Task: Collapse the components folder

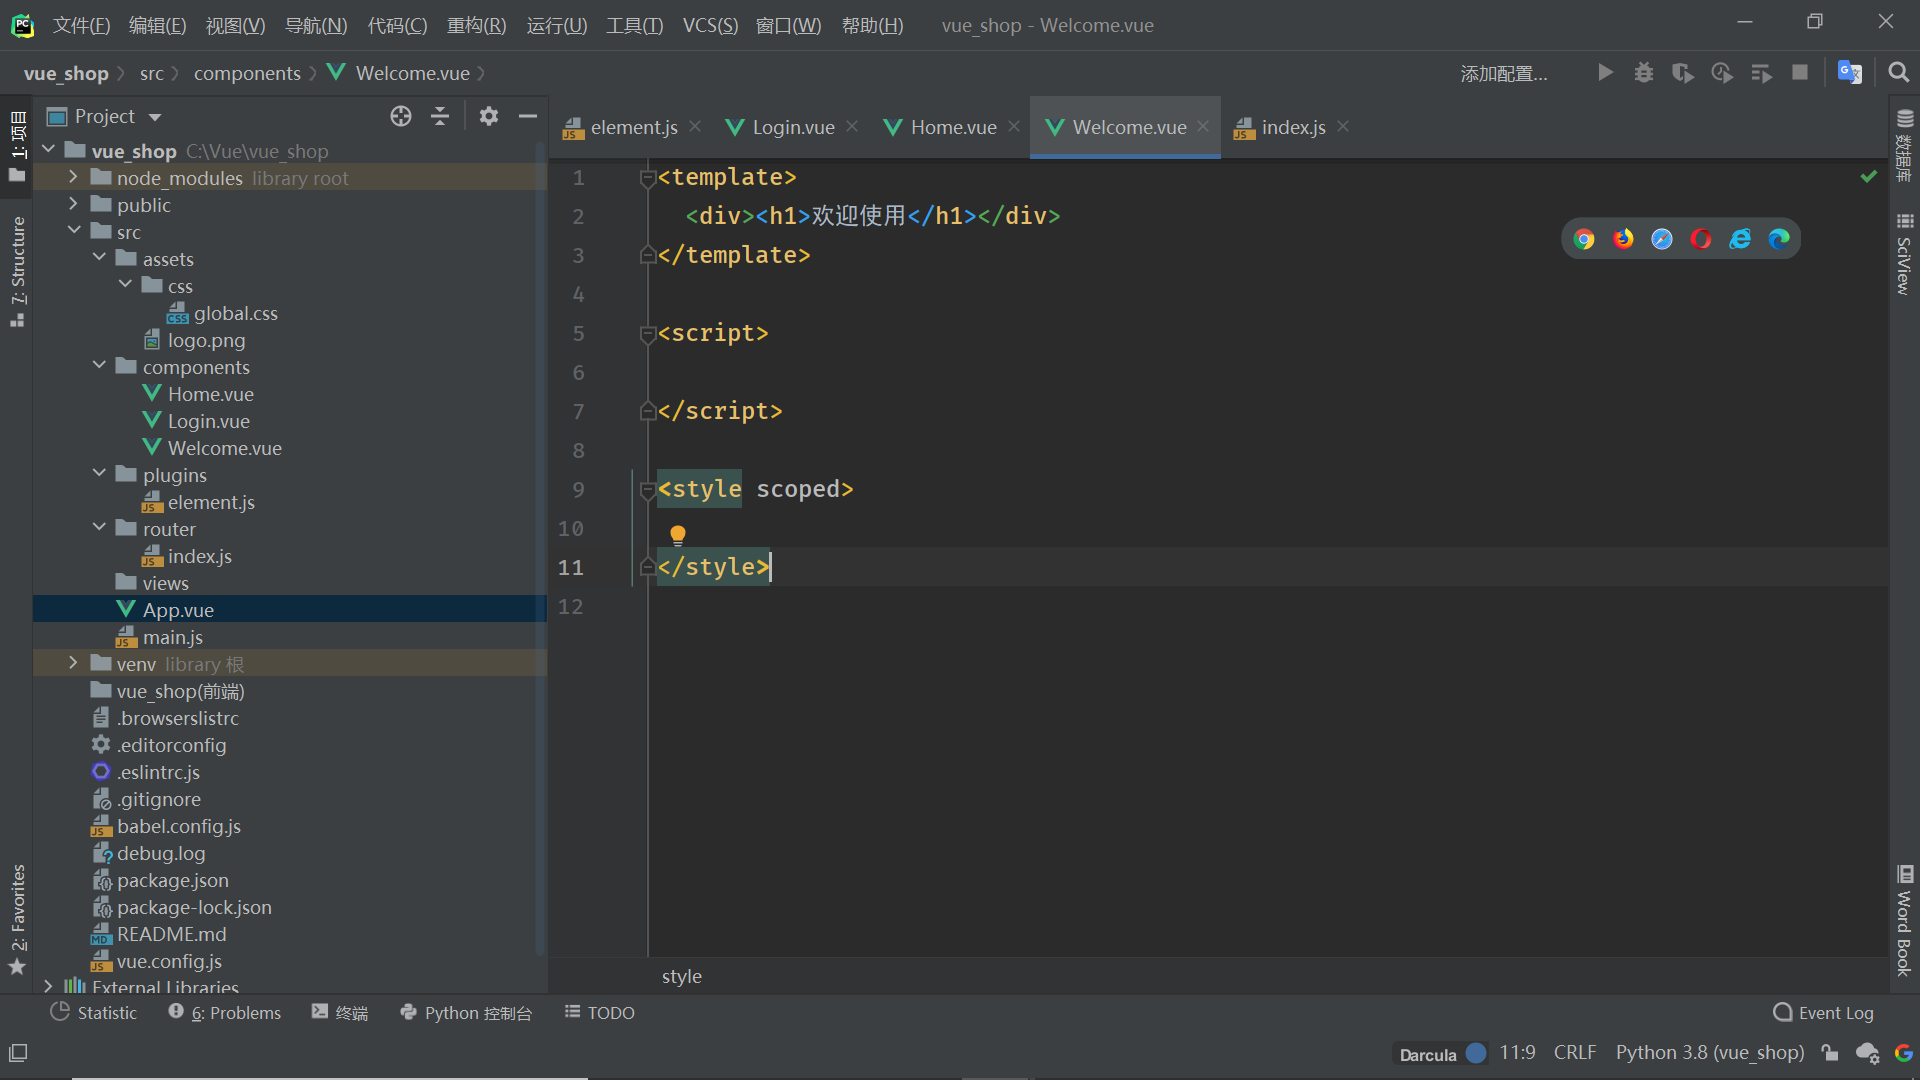Action: [x=99, y=366]
